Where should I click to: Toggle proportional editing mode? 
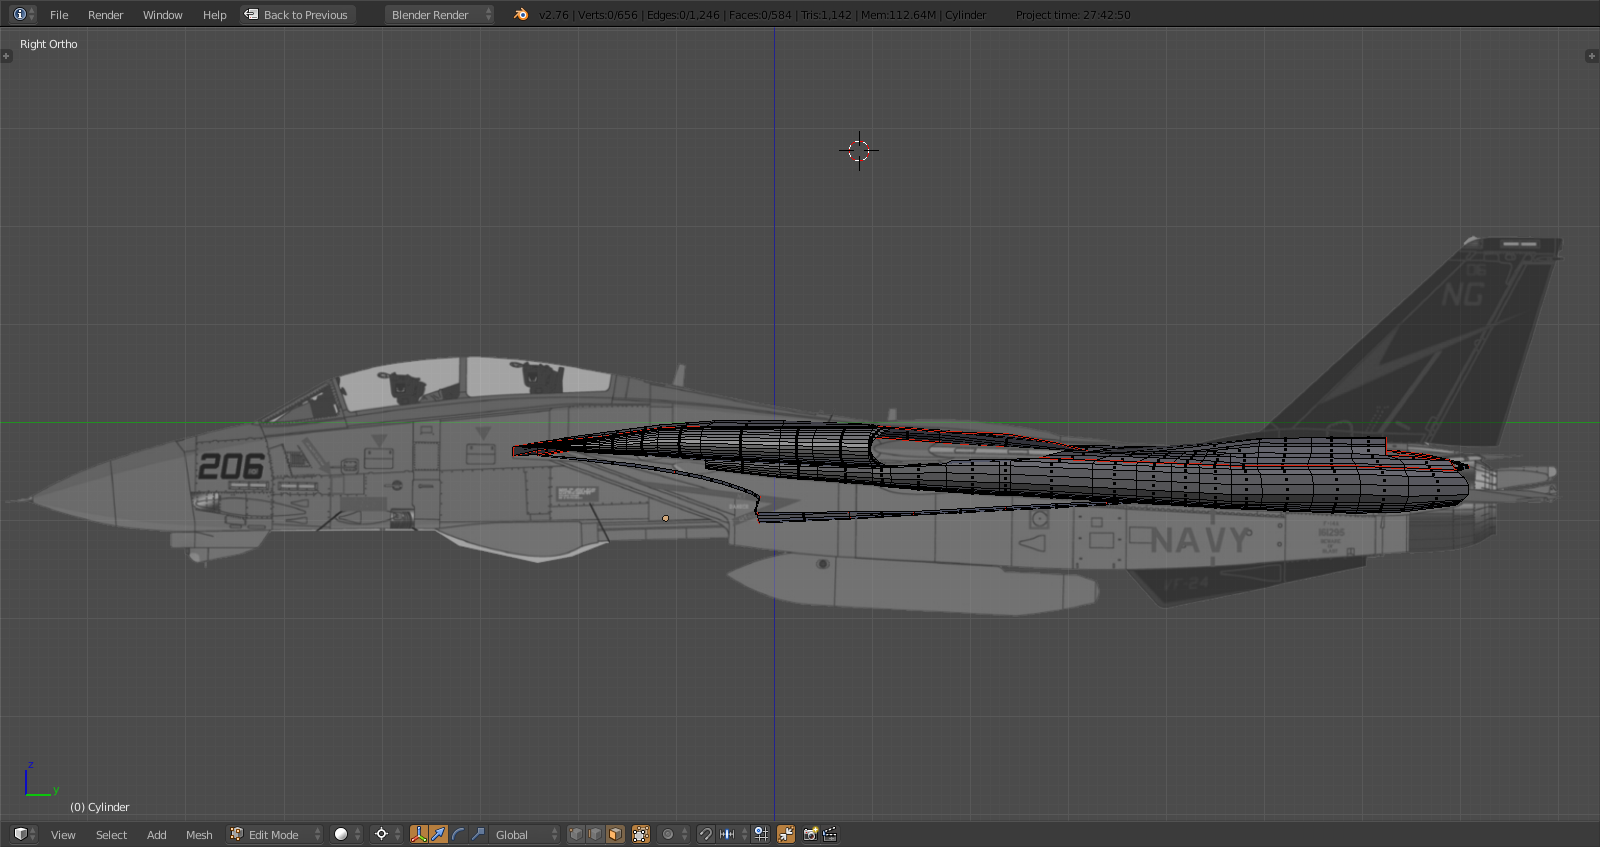tap(669, 834)
